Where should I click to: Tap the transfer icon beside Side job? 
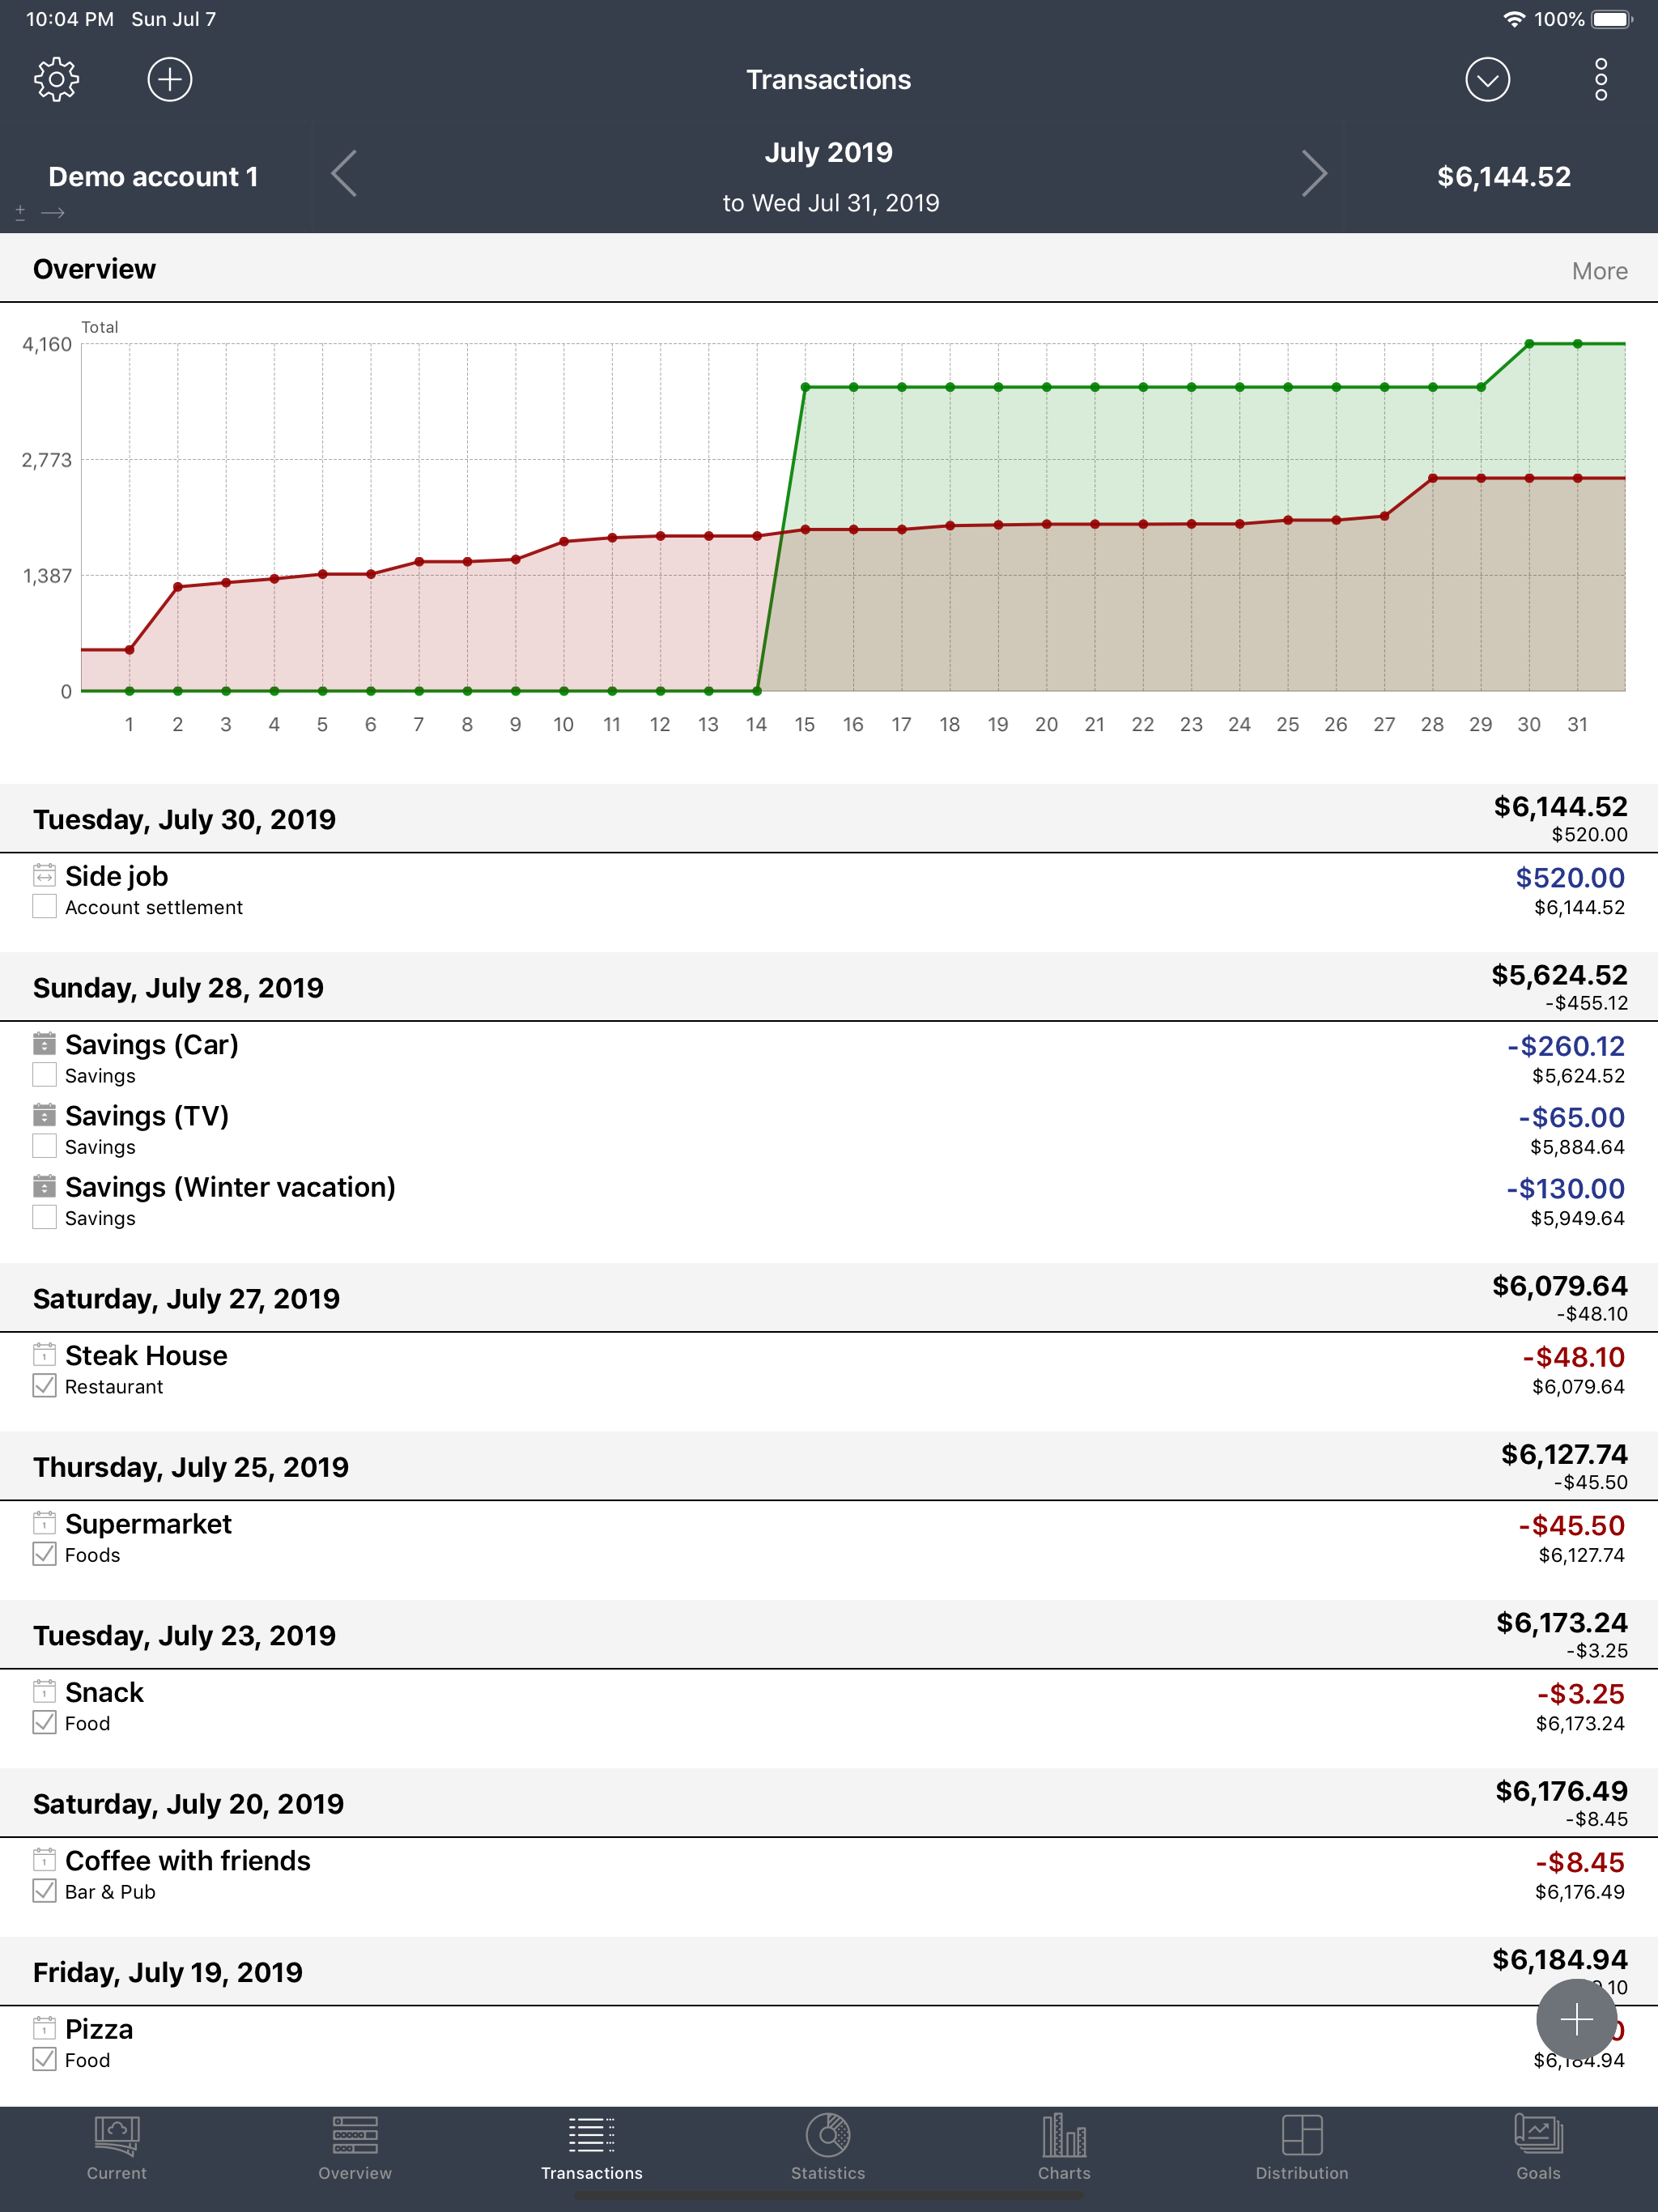44,875
